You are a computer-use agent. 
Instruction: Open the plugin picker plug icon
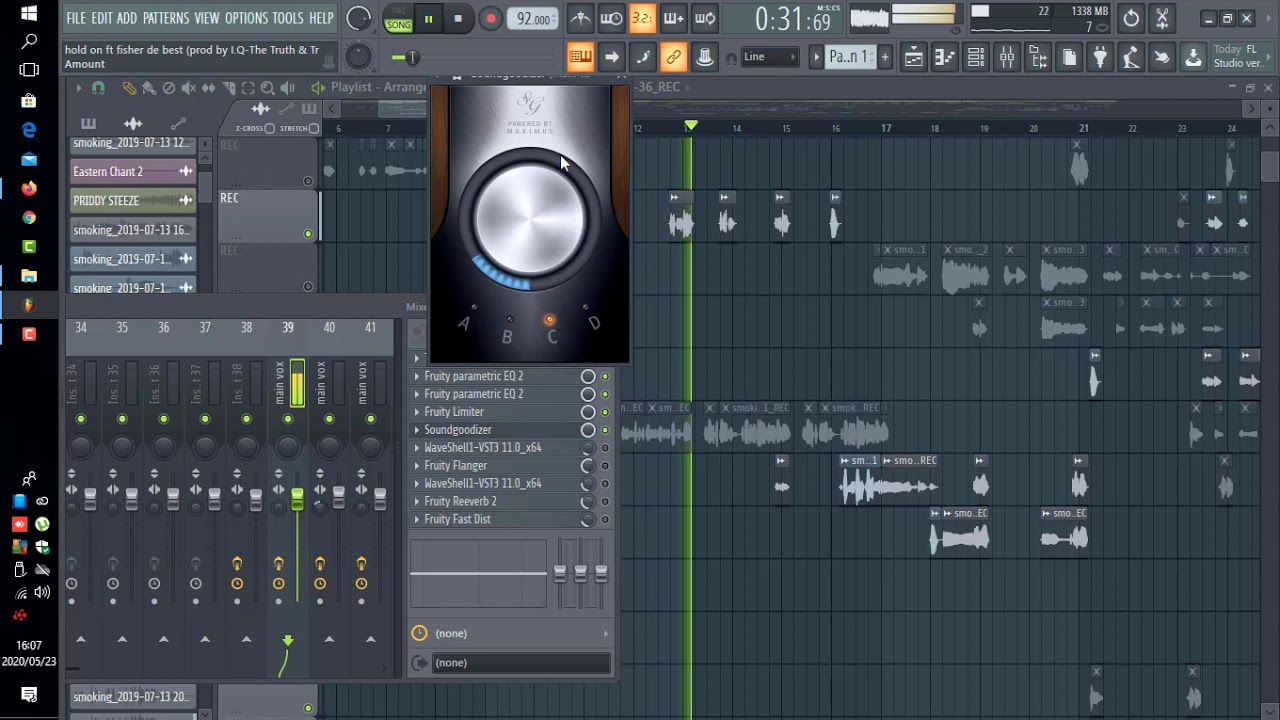pyautogui.click(x=1100, y=57)
